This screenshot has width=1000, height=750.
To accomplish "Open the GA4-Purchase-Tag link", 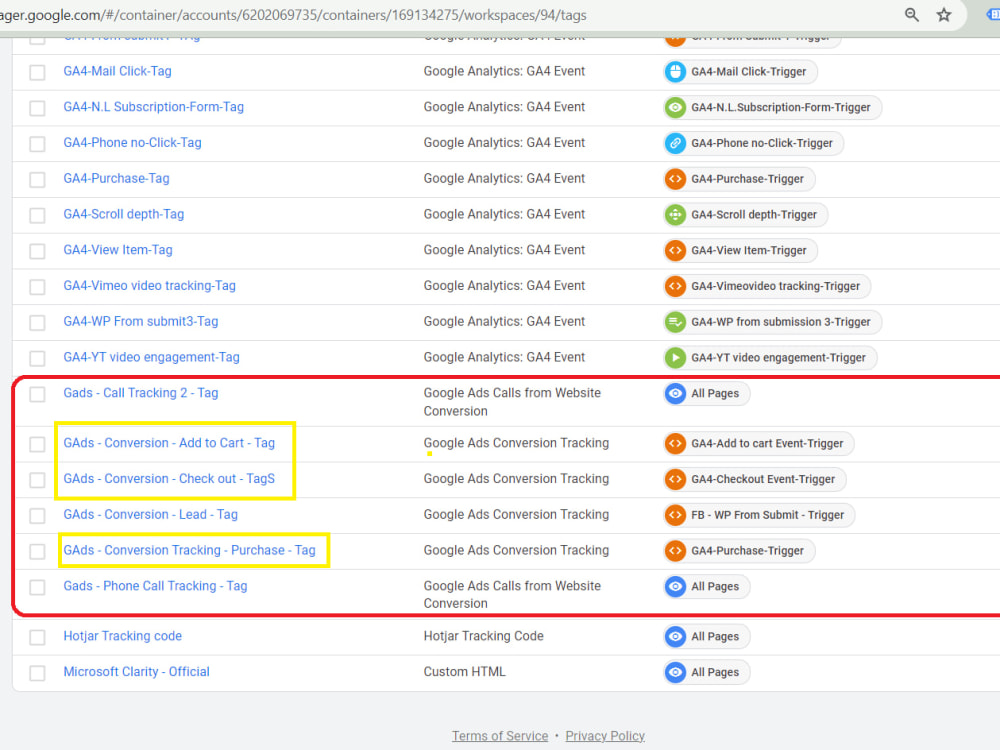I will tap(116, 178).
